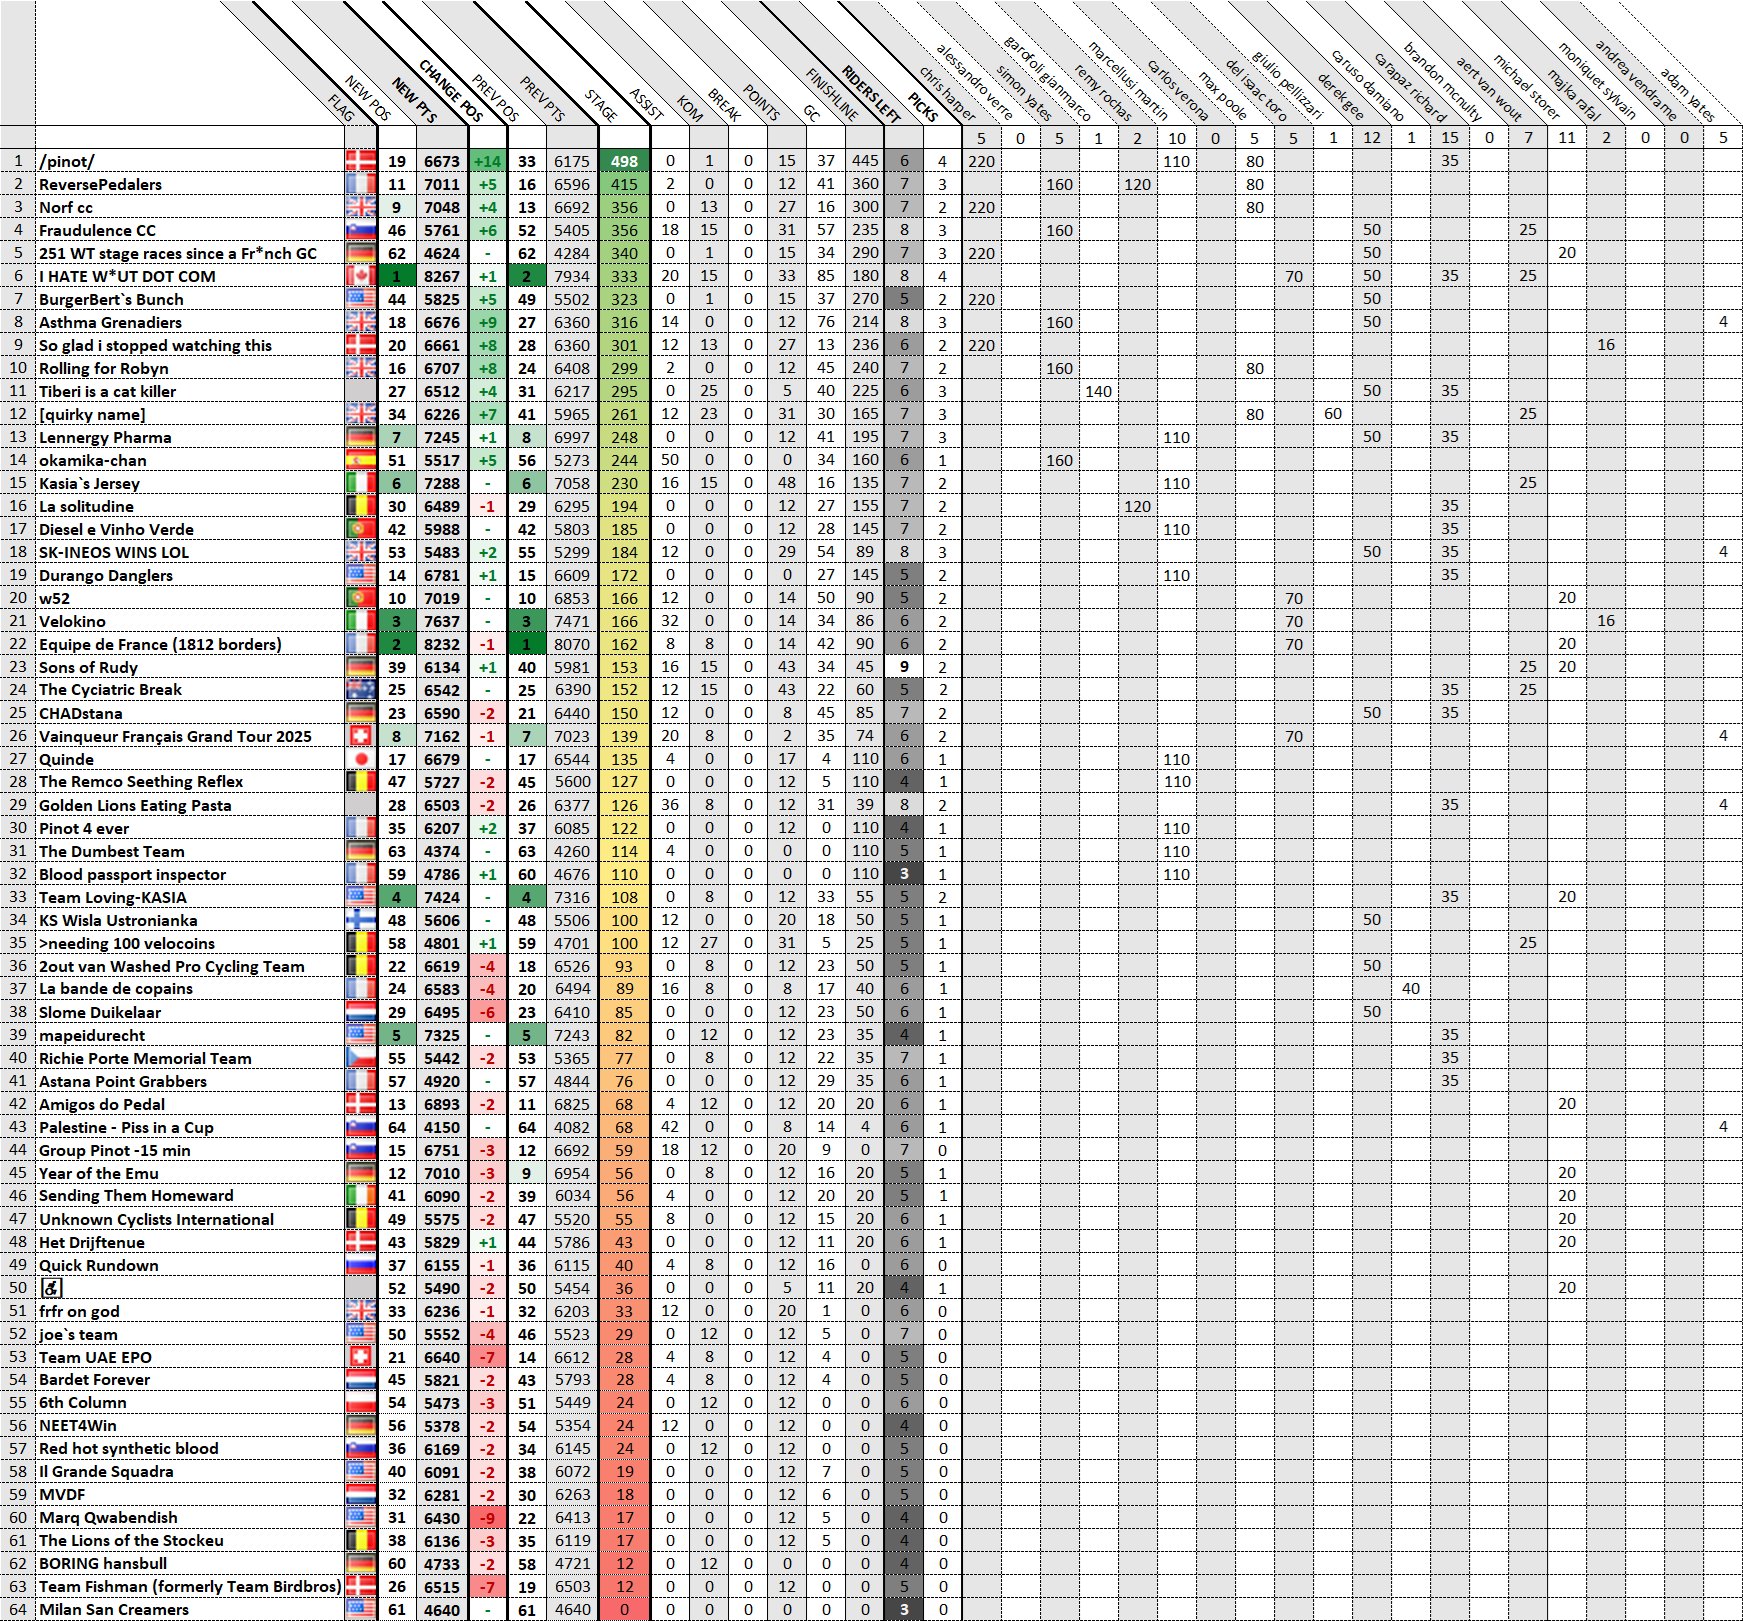Select the Australian flag beside The Cyciatric Break
Viewport: 1743px width, 1621px height.
360,691
